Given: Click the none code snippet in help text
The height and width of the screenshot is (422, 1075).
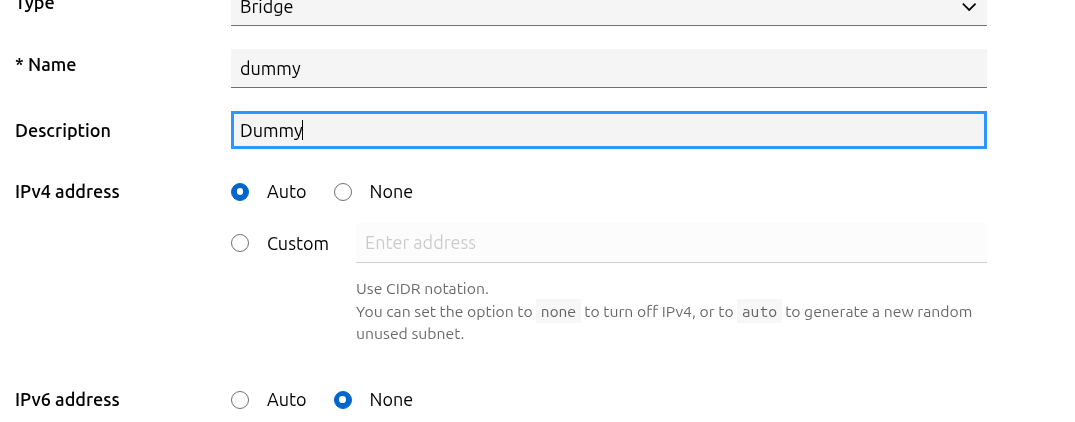Looking at the screenshot, I should point(558,312).
